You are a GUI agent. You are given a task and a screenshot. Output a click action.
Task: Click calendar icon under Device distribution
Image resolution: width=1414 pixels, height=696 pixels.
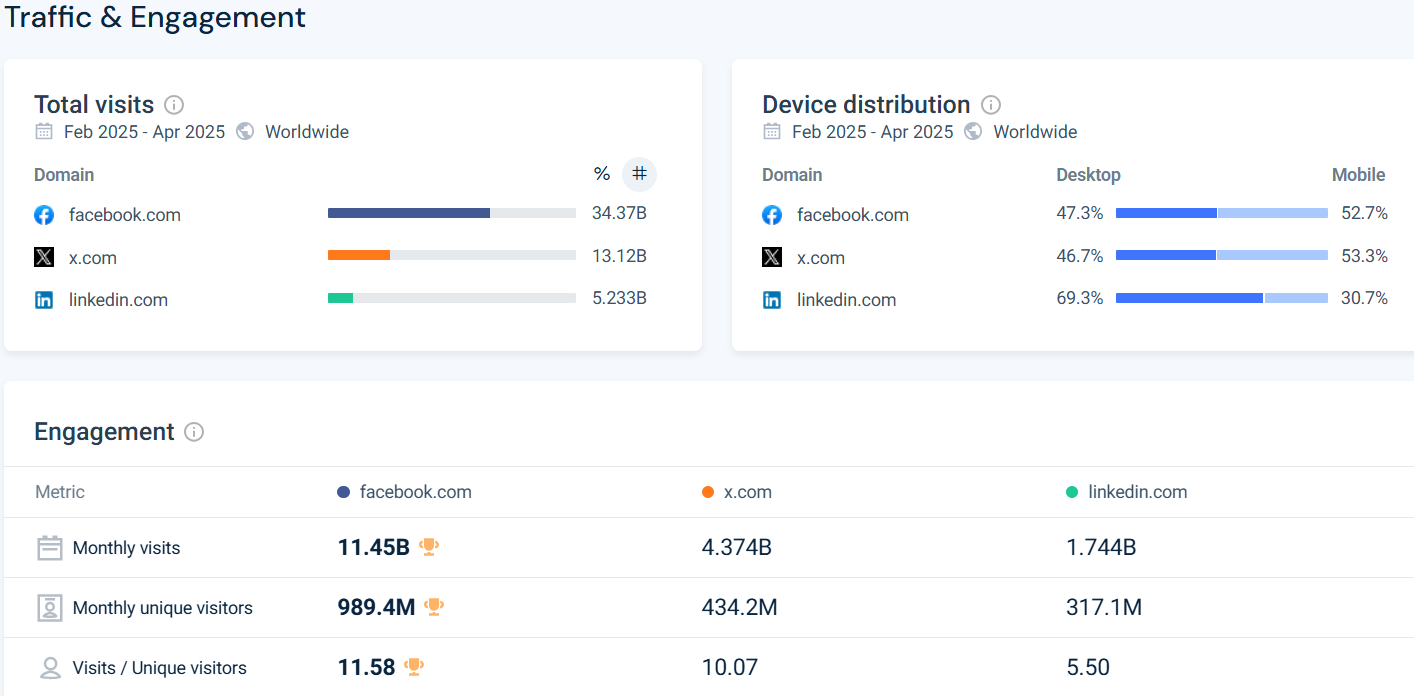771,132
